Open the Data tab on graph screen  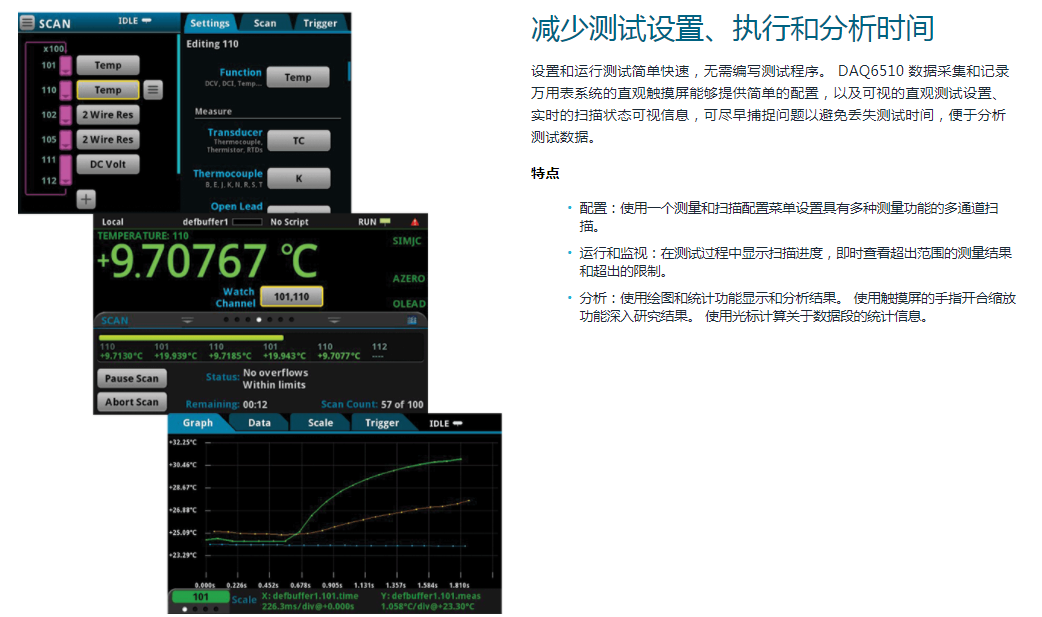(x=259, y=423)
